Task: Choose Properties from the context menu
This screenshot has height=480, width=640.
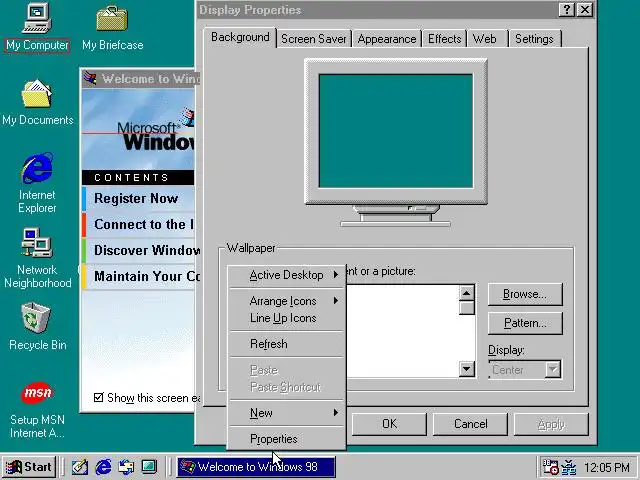Action: pos(287,439)
